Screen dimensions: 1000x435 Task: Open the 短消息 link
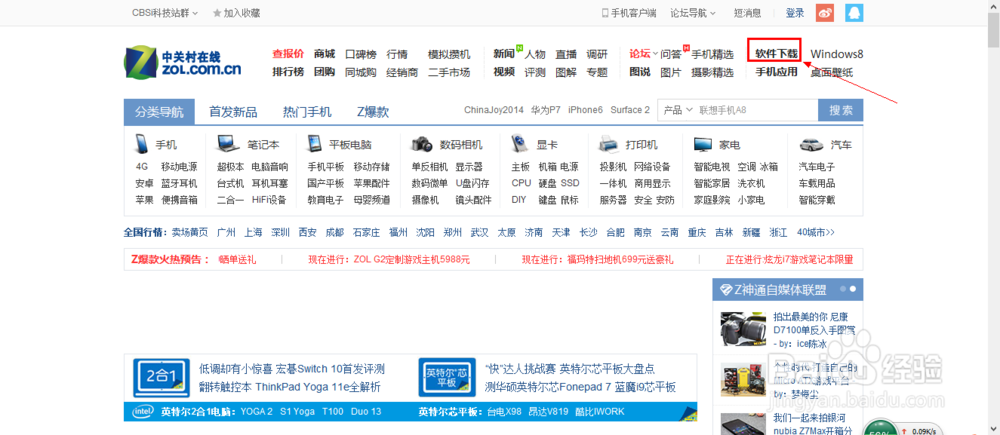[747, 13]
